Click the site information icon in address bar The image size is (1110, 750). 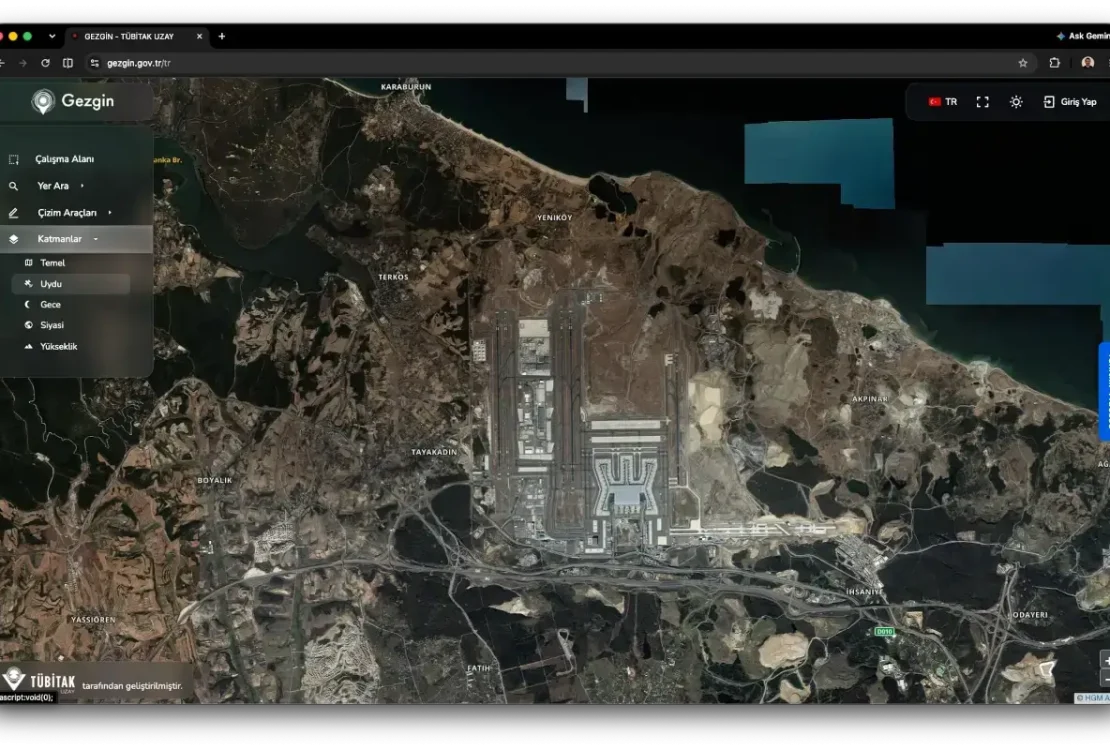pos(95,63)
